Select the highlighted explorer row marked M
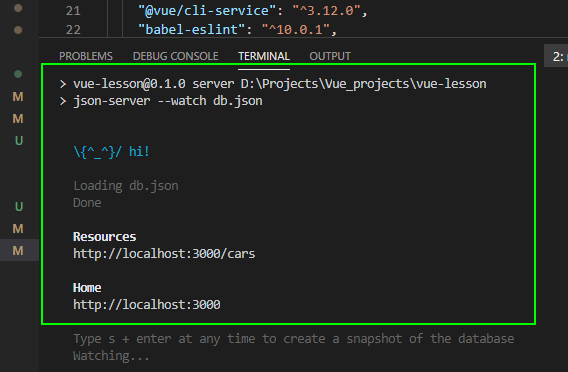 (20, 250)
